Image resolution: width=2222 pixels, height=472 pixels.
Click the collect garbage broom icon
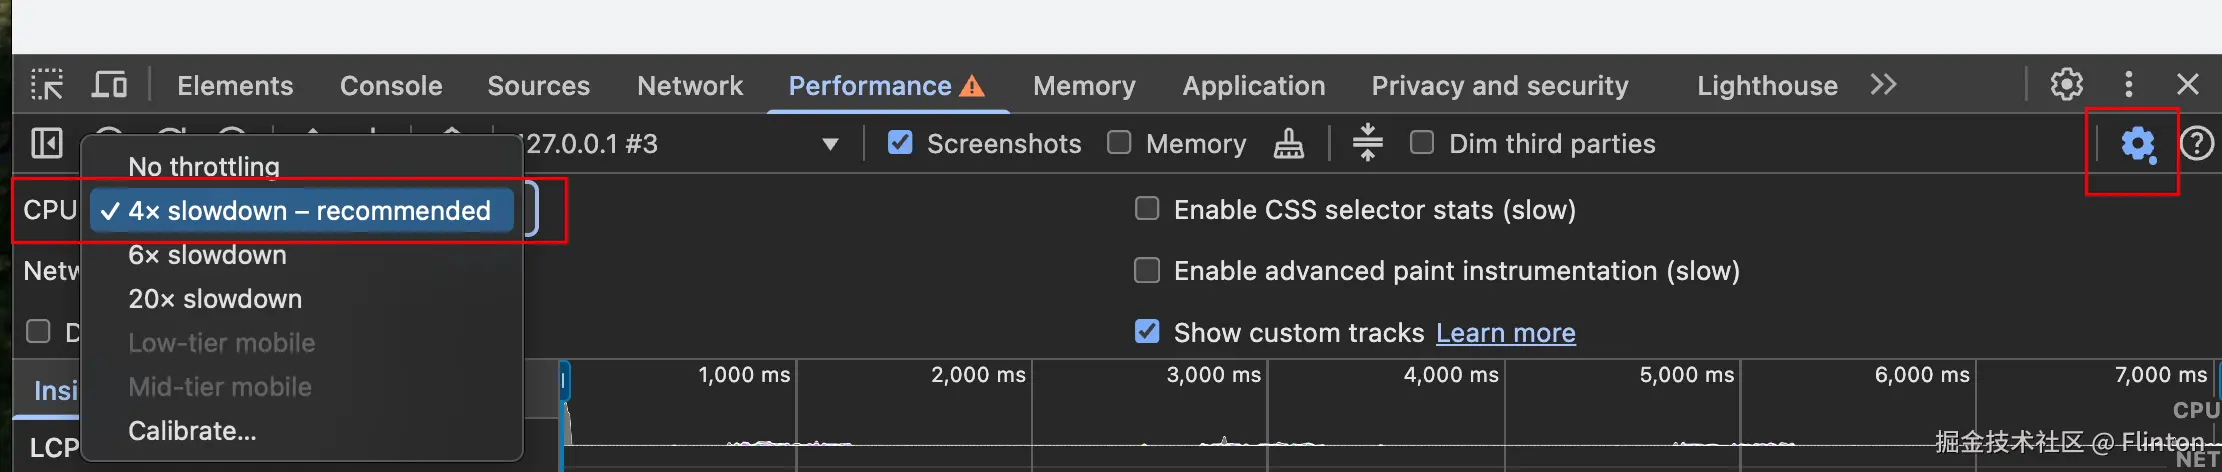(1288, 145)
